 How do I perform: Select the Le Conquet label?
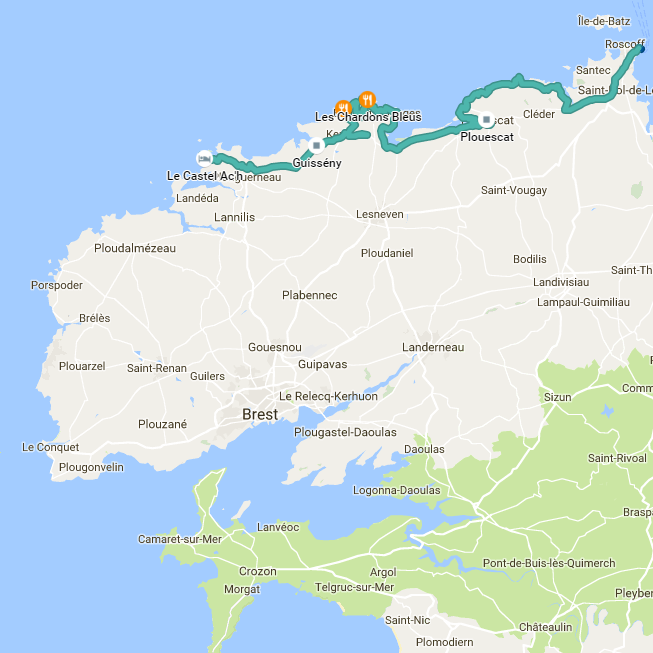click(x=50, y=447)
